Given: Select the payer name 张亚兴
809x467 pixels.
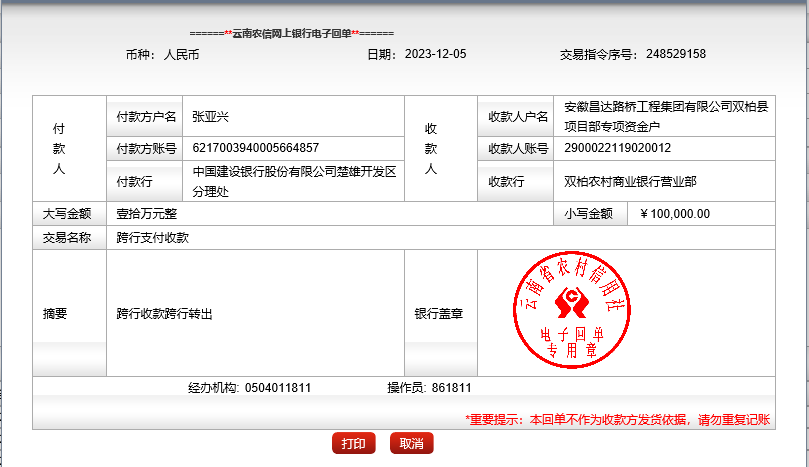Looking at the screenshot, I should point(211,117).
